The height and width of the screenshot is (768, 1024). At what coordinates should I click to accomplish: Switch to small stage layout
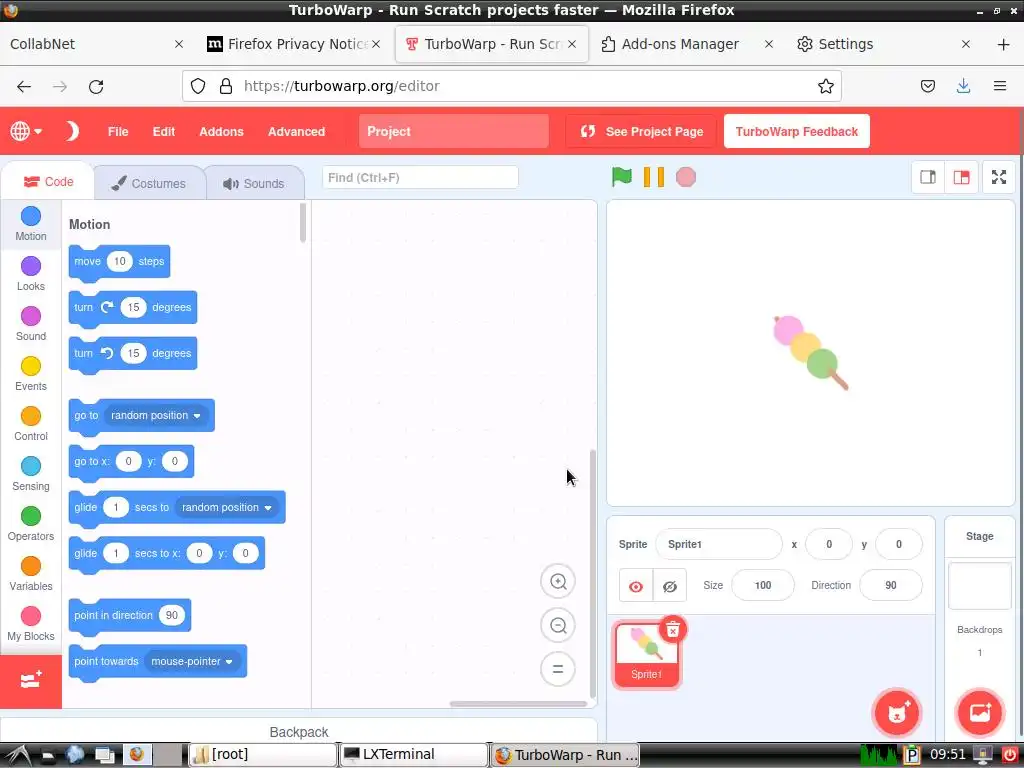[x=928, y=177]
